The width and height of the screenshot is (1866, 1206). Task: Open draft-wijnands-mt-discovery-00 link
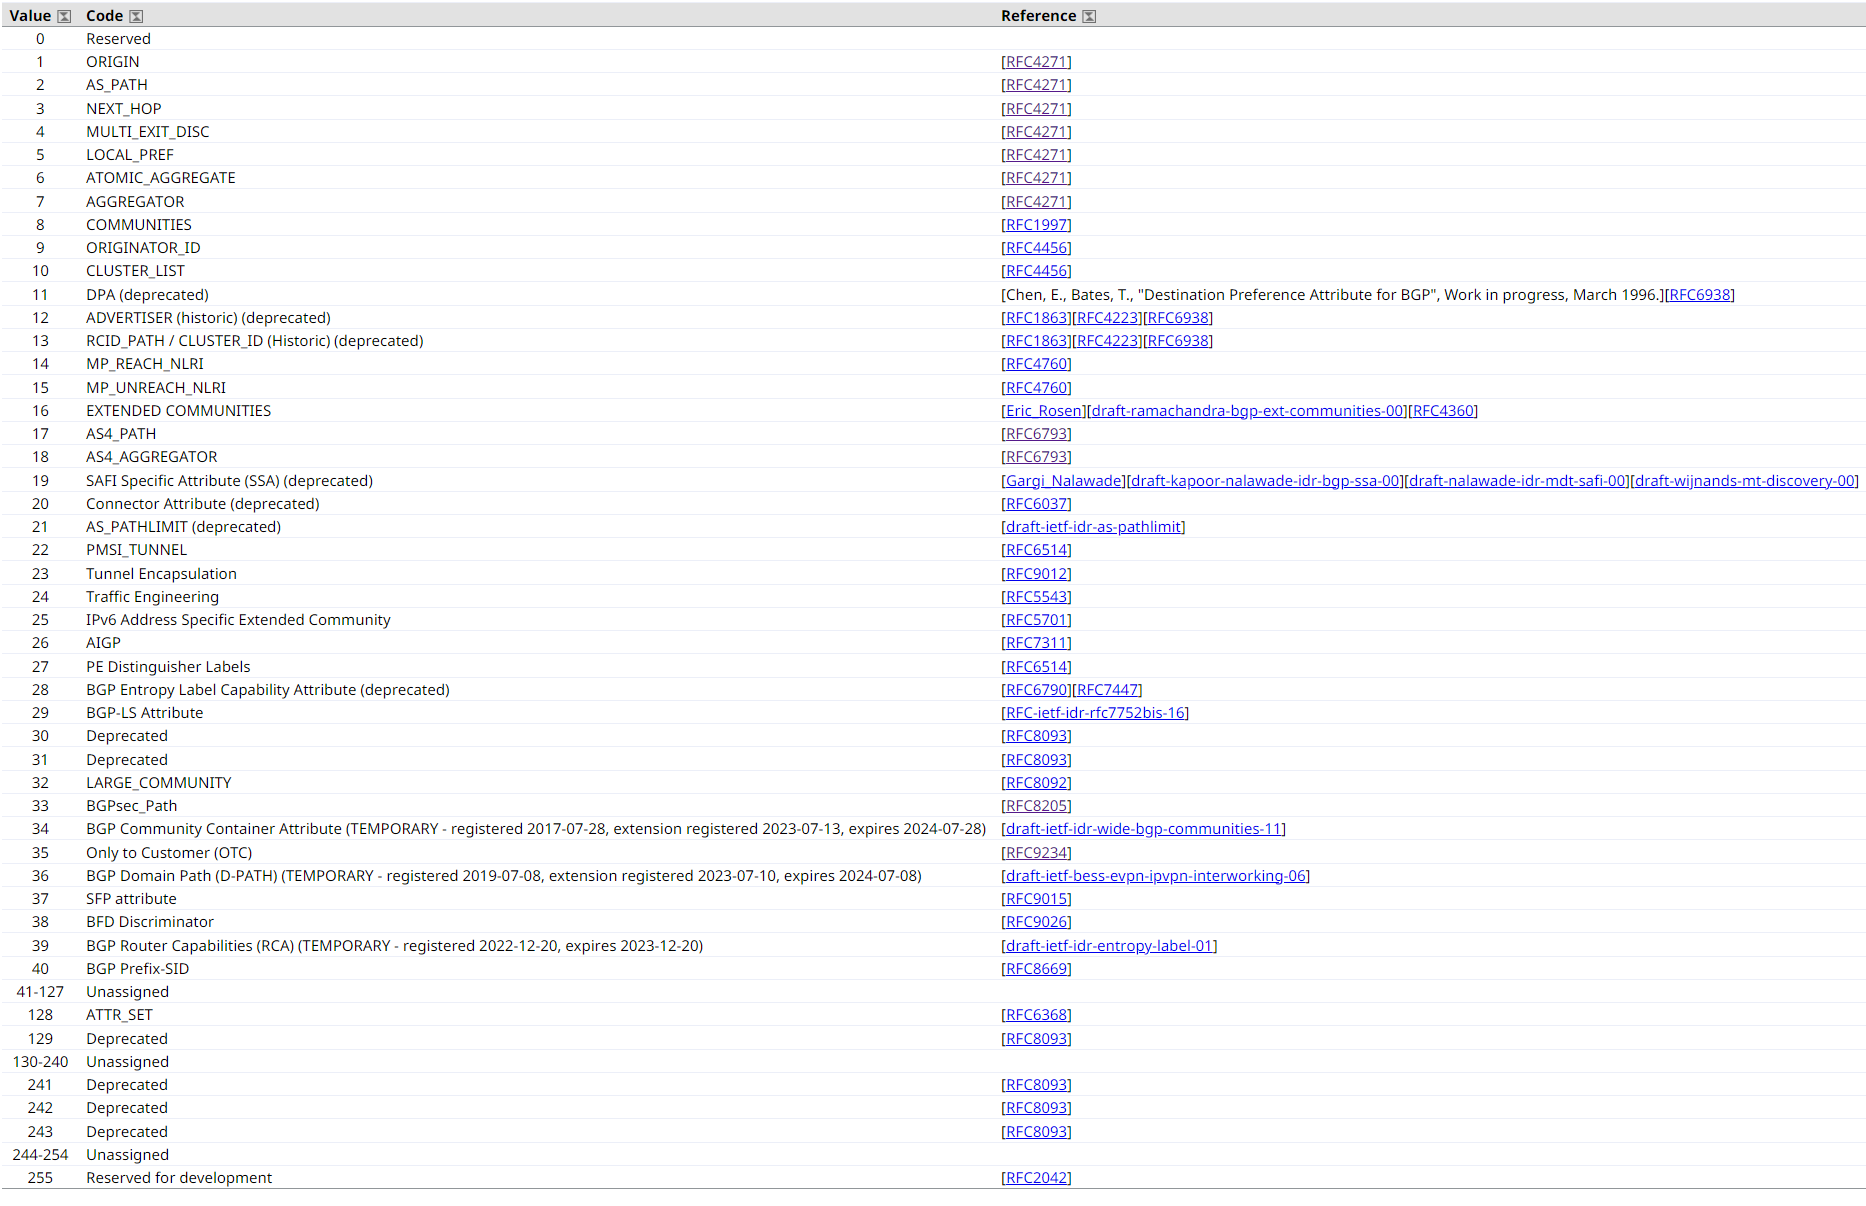tap(1745, 481)
